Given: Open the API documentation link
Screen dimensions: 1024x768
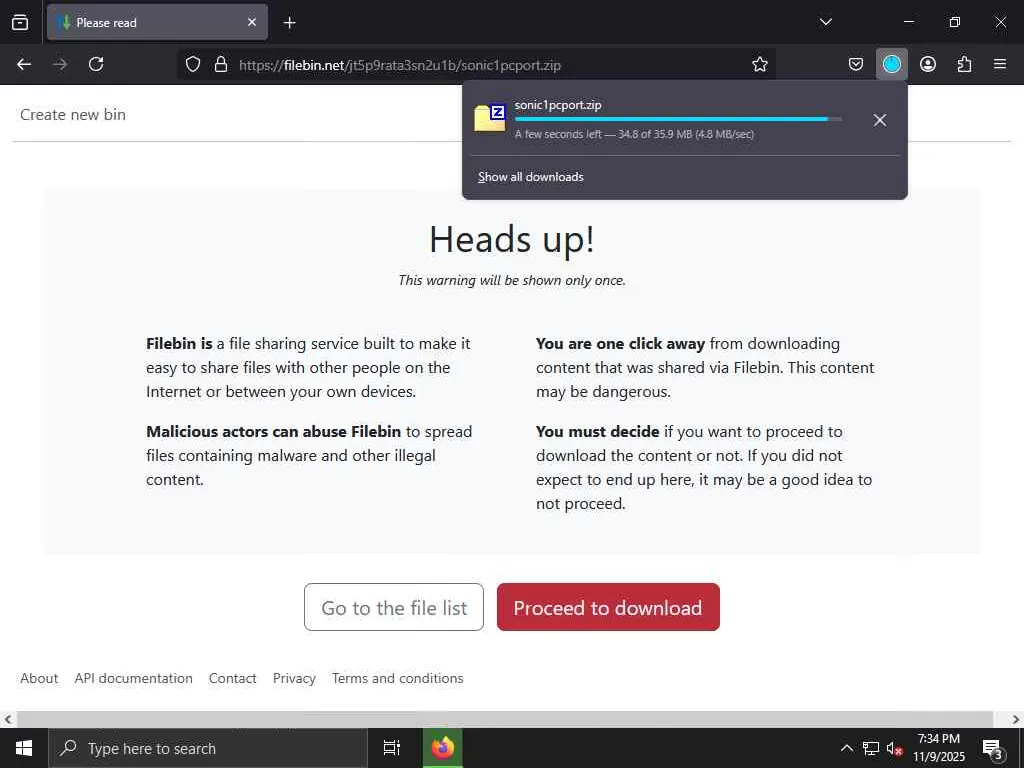Looking at the screenshot, I should click(x=133, y=678).
